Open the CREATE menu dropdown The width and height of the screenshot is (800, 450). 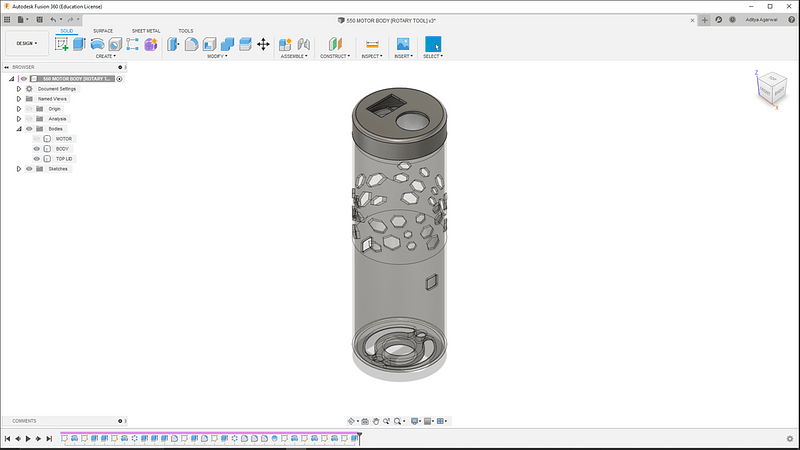click(x=106, y=56)
